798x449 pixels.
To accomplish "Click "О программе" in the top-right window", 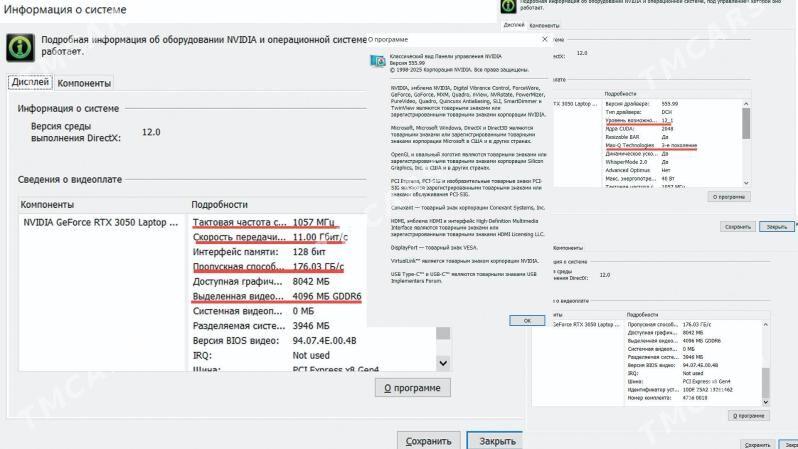I will click(x=729, y=197).
